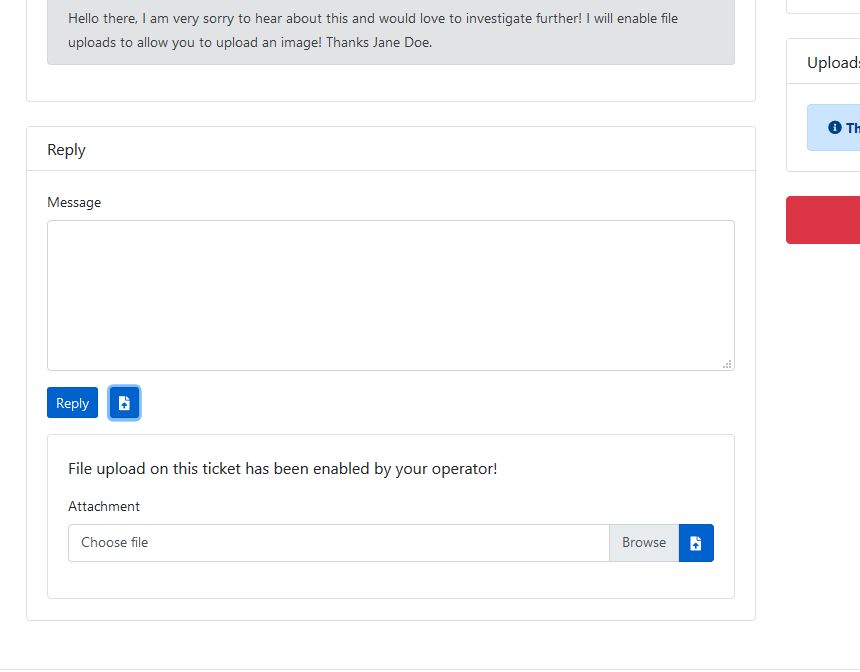Focus the Message text area
This screenshot has height=672, width=860.
click(x=390, y=295)
